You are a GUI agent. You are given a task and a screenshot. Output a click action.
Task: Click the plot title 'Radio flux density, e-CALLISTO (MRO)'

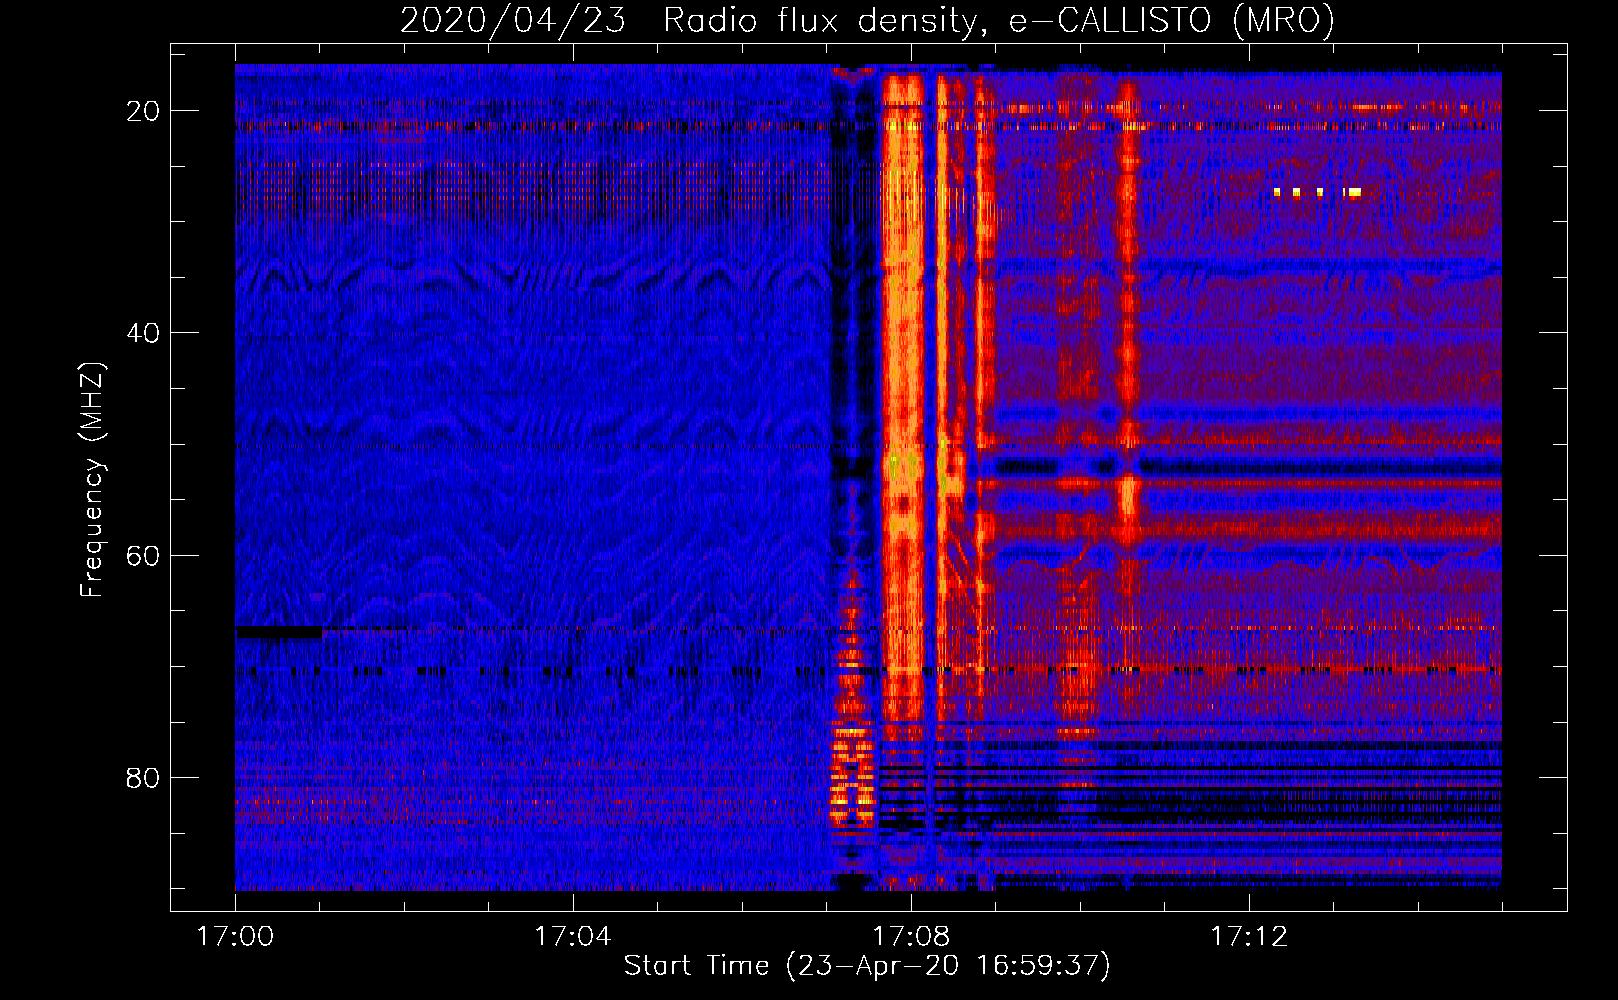click(999, 20)
